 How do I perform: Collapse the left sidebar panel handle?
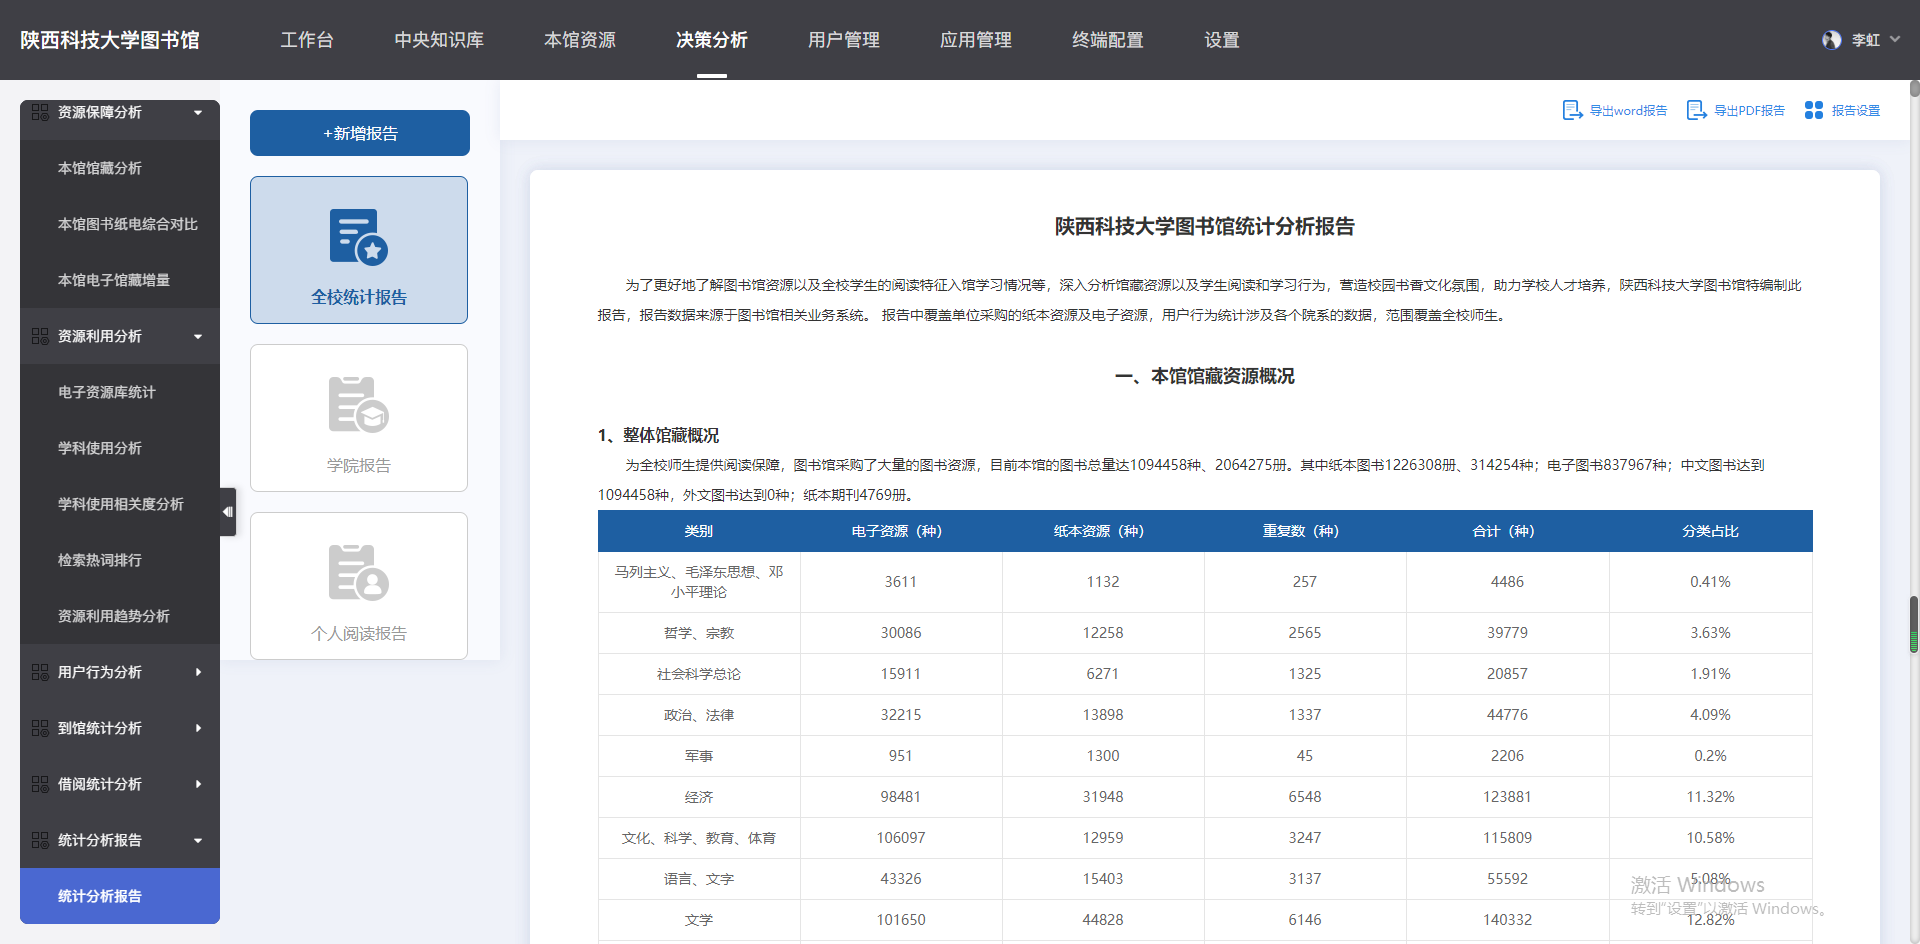point(228,512)
